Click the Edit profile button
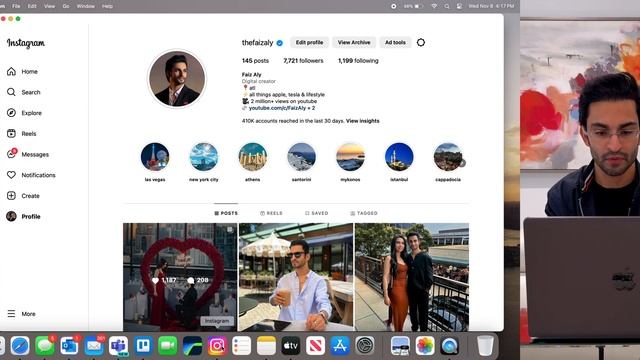Screen dimensions: 640x360 point(309,42)
